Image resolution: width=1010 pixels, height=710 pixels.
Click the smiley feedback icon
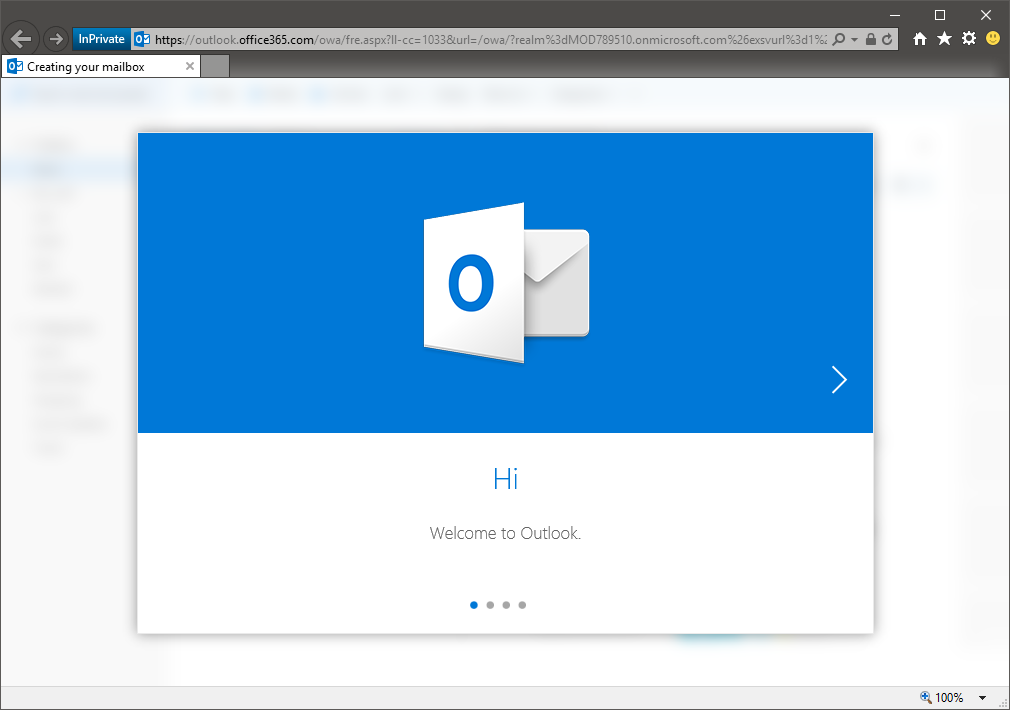[x=992, y=39]
